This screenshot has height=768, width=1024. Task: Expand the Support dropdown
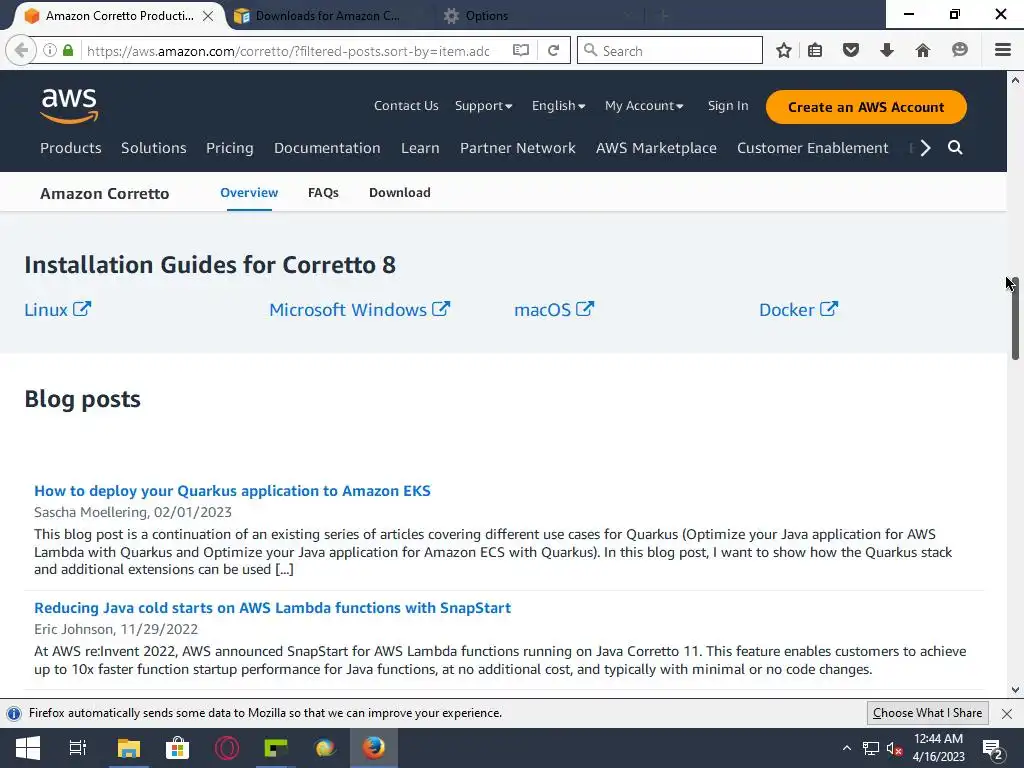pyautogui.click(x=483, y=106)
